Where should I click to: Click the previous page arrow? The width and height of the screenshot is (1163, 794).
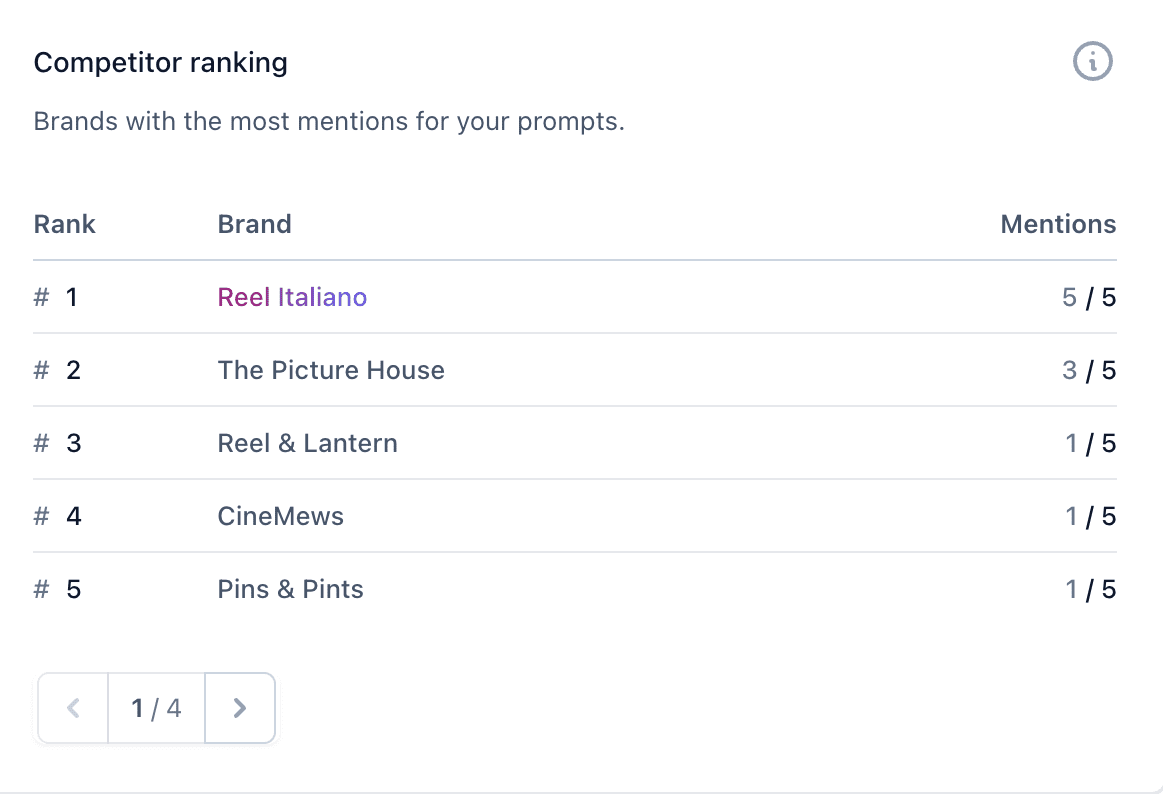73,708
